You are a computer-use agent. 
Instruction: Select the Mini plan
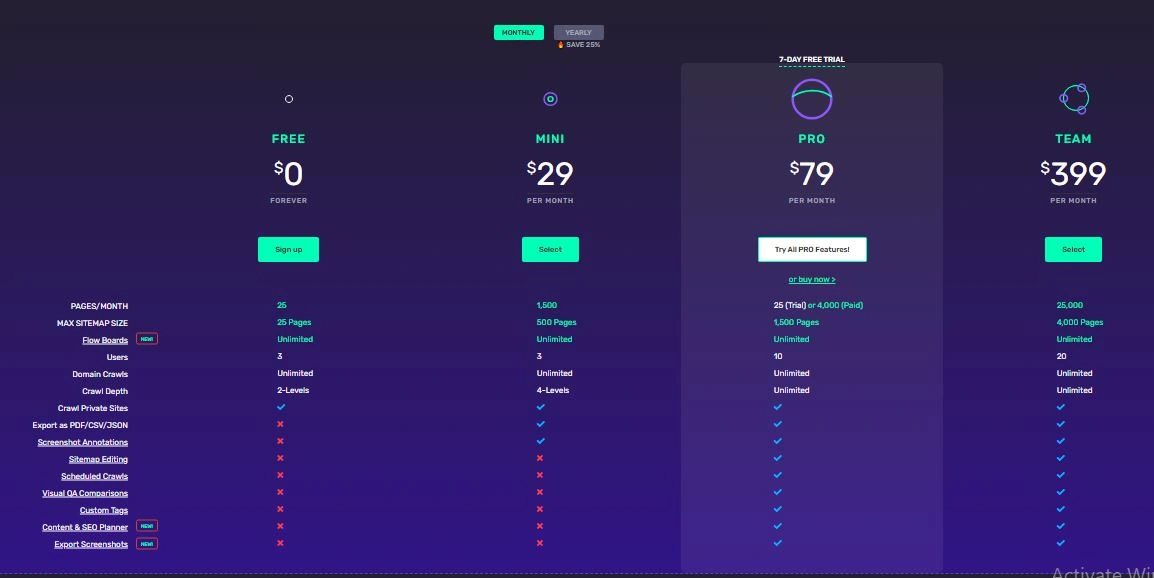click(x=550, y=249)
